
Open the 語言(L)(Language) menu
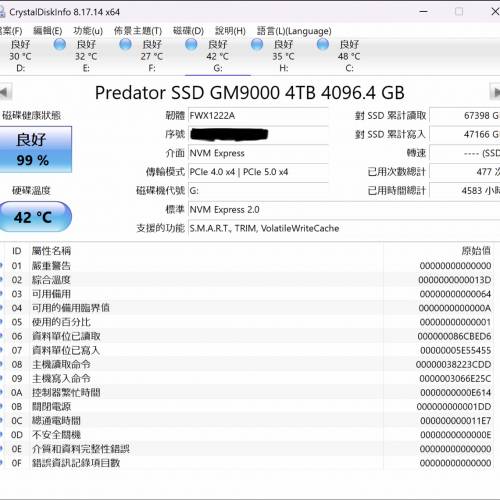click(x=294, y=31)
